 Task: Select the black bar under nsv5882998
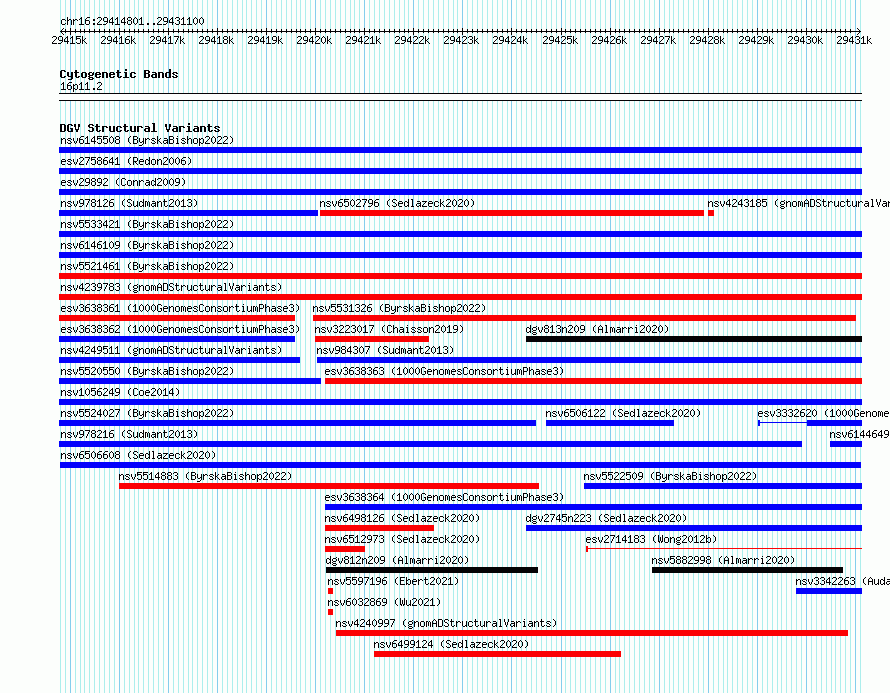click(x=748, y=570)
